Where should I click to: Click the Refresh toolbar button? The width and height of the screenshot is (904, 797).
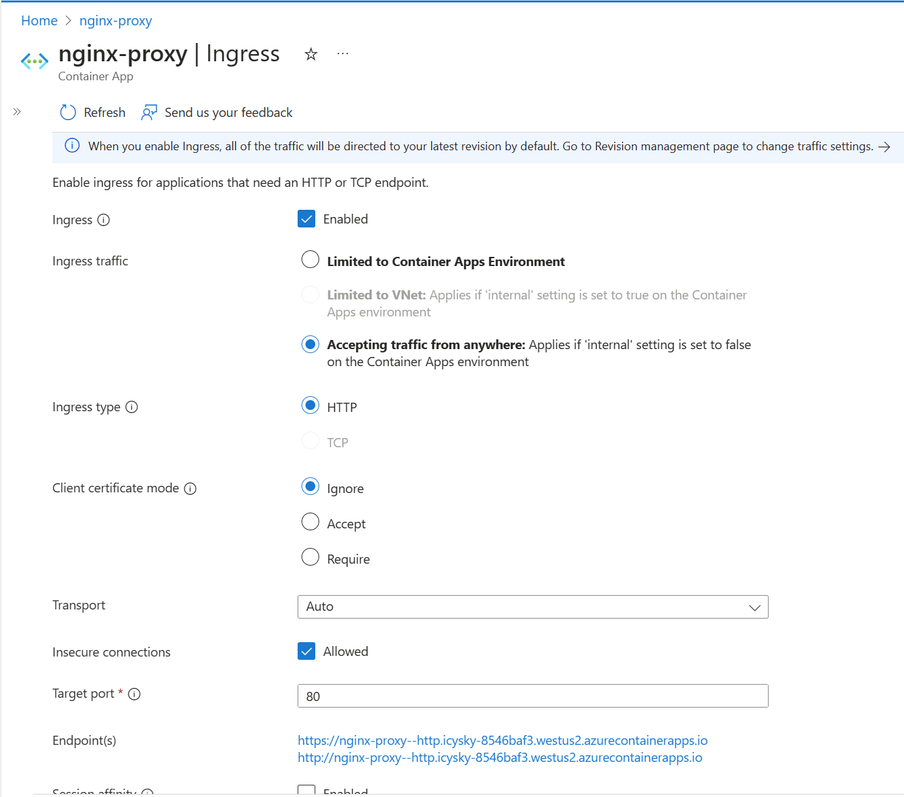point(93,112)
